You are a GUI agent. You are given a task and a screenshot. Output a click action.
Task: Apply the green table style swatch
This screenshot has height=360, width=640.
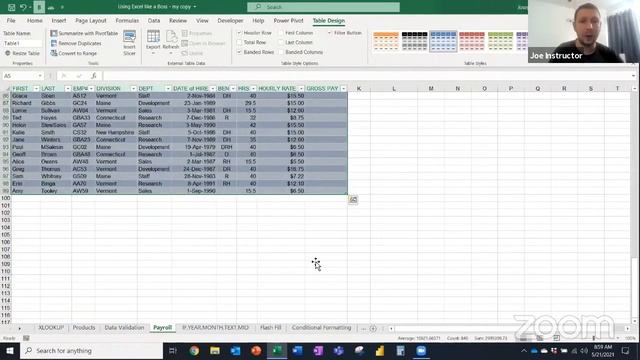point(500,41)
